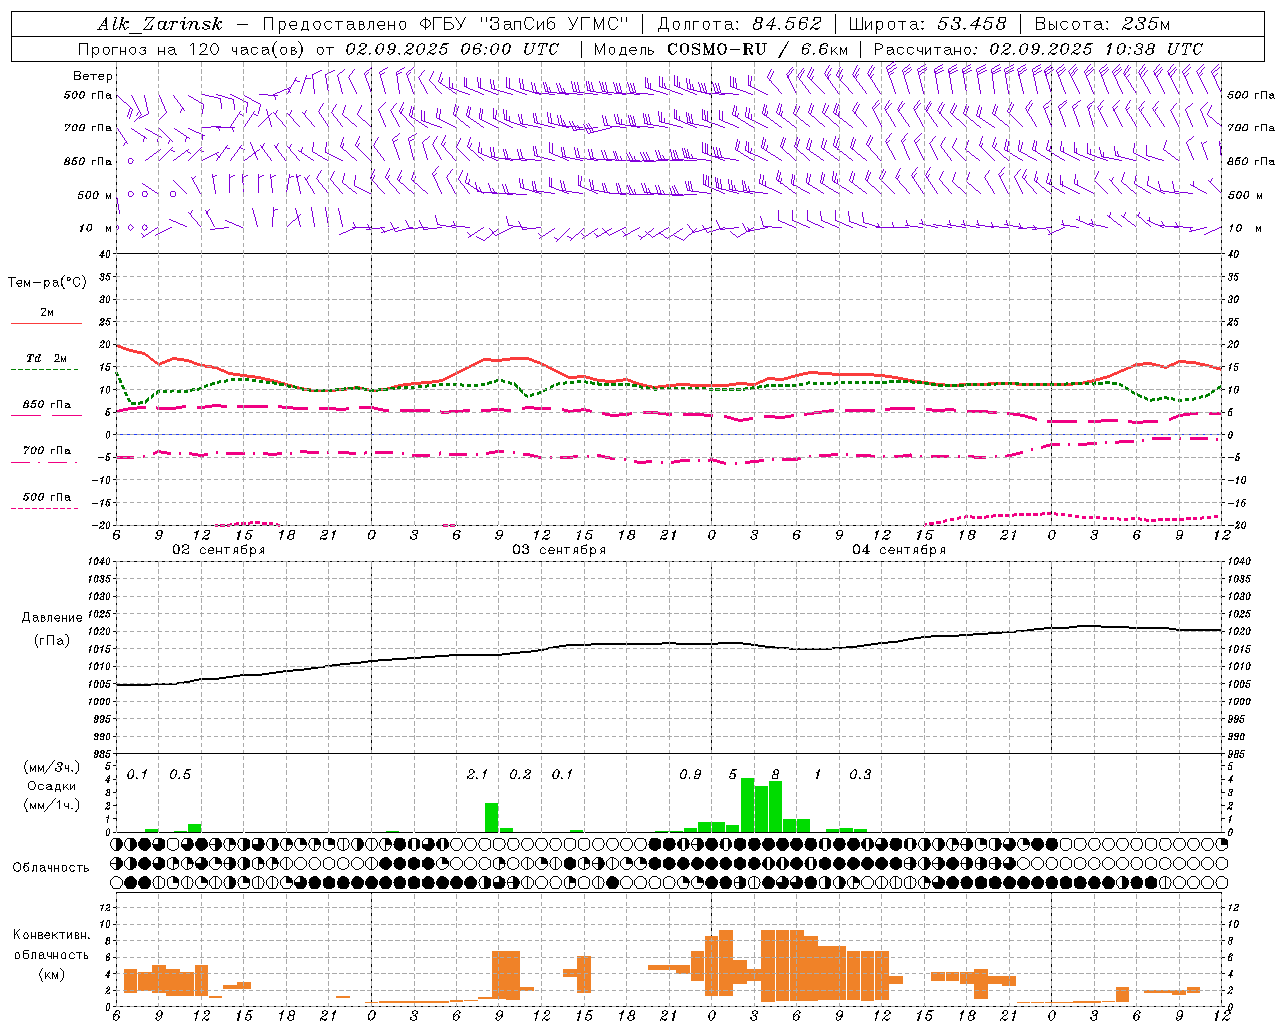Select the (мм/3ч.) unit label

tap(52, 767)
